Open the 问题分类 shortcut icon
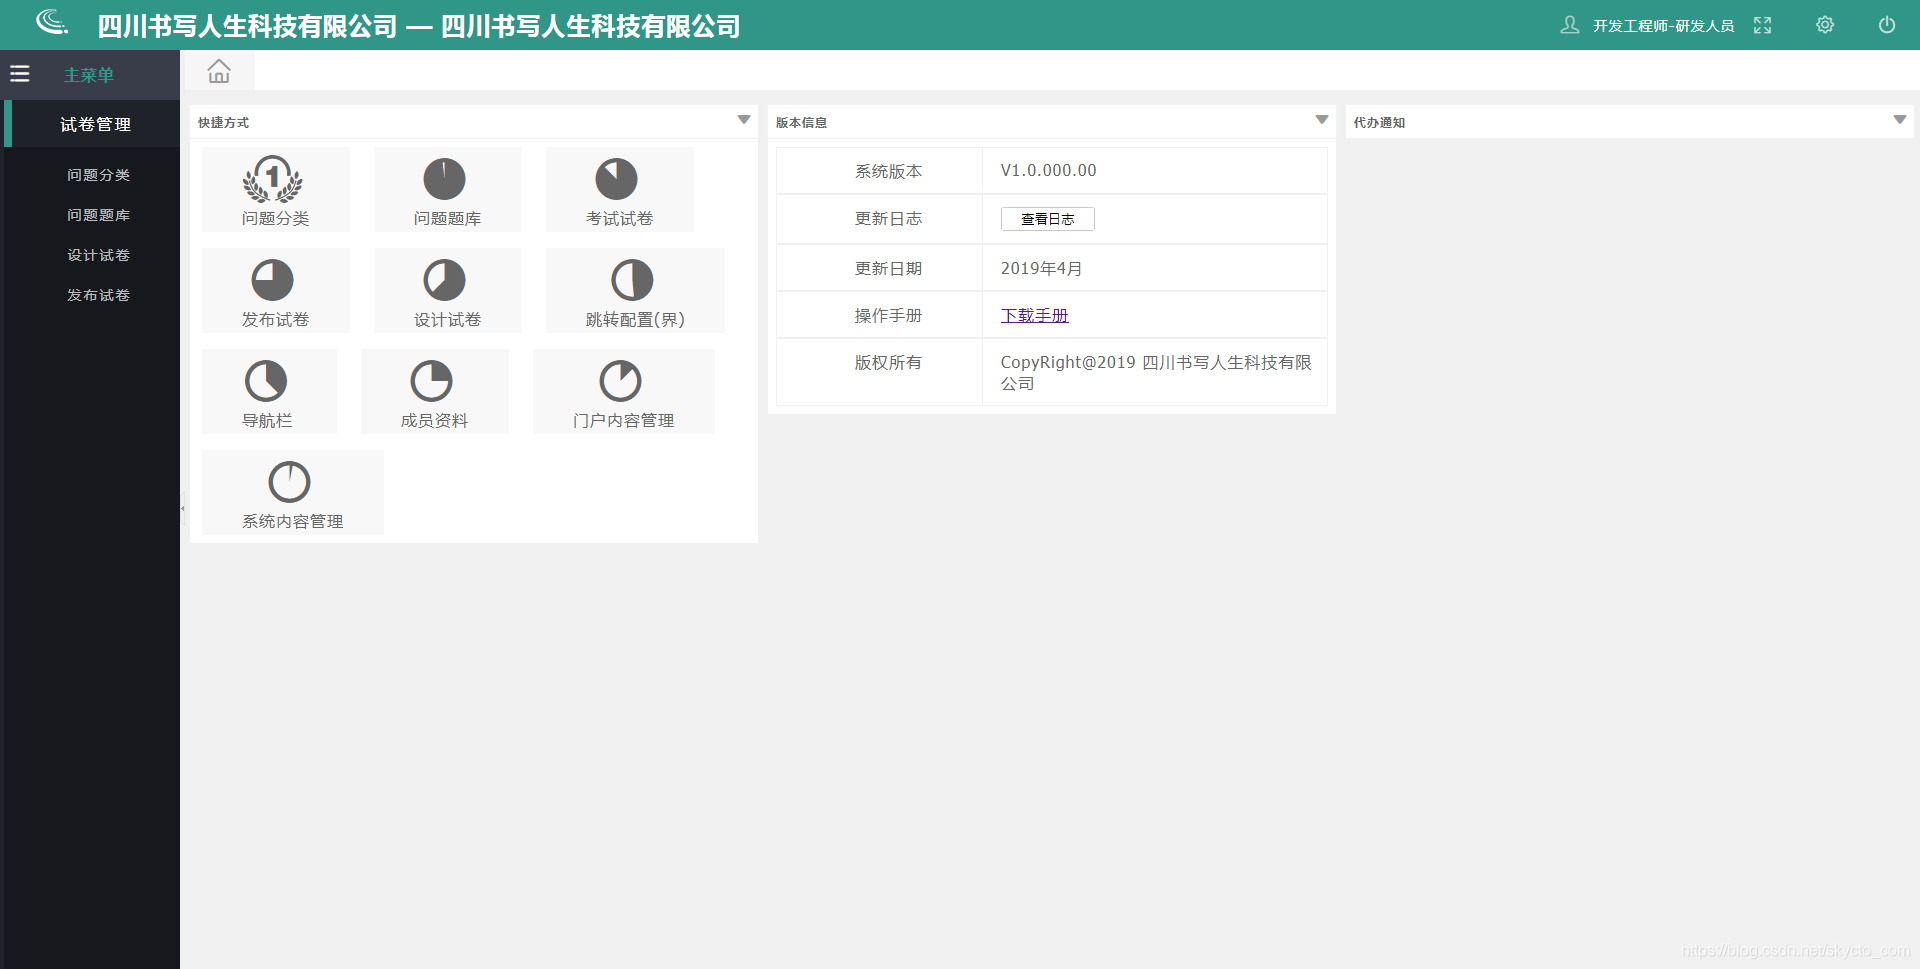Screen dimensions: 1920x969 [273, 179]
